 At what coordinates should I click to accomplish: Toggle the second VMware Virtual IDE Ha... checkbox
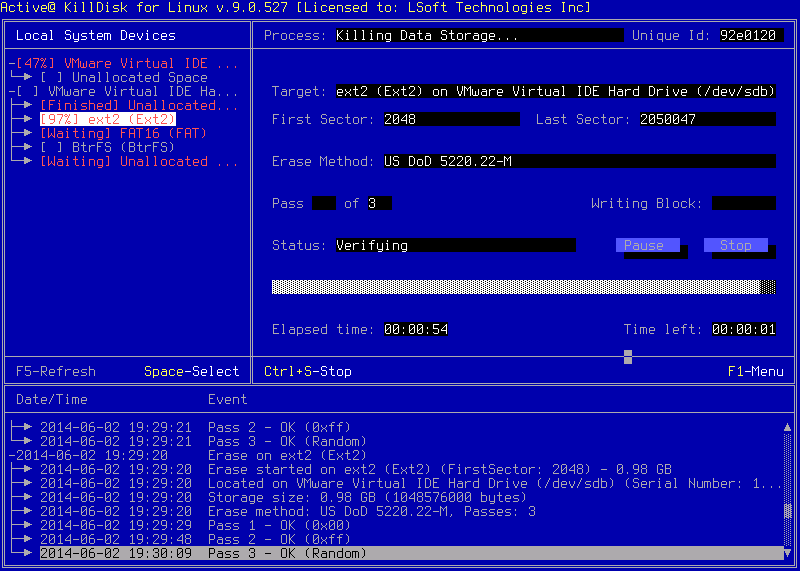[x=28, y=91]
